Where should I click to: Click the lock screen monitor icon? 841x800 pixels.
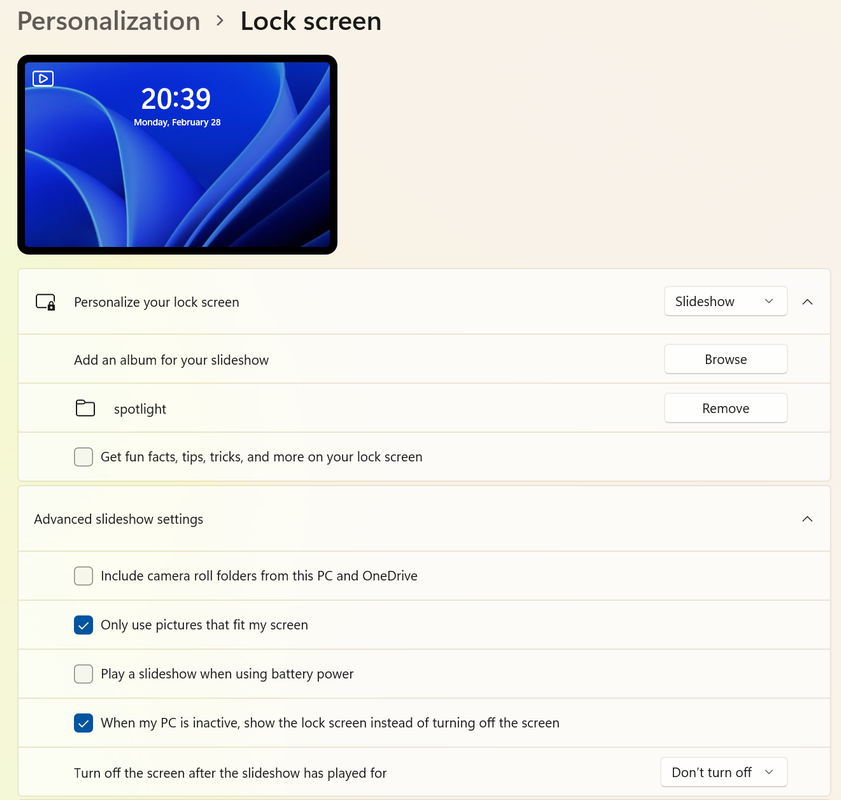point(46,302)
